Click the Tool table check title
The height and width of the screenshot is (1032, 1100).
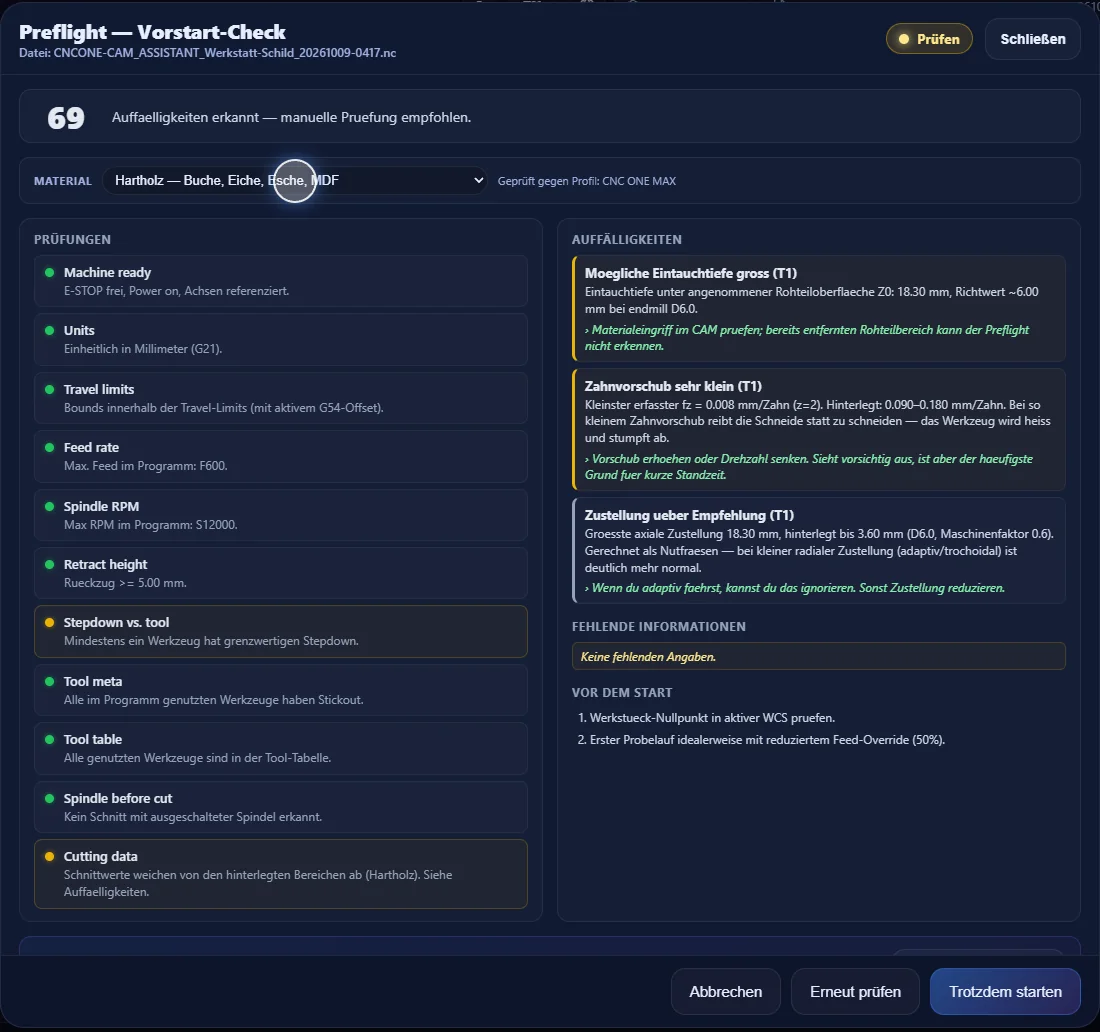(93, 739)
